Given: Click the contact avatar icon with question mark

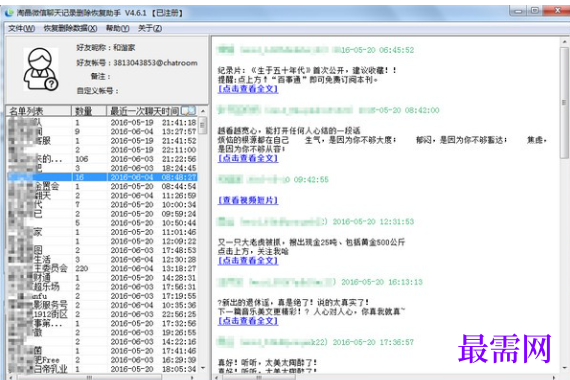Looking at the screenshot, I should 41,69.
